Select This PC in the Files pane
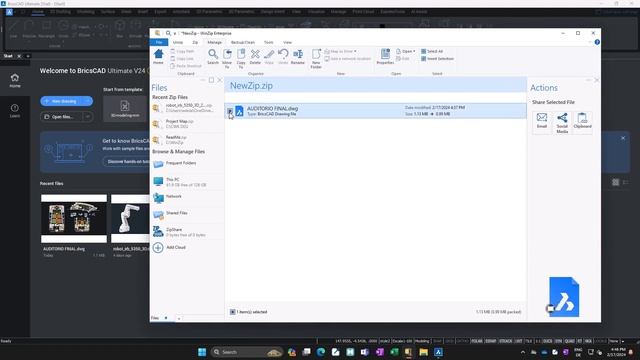 (187, 182)
